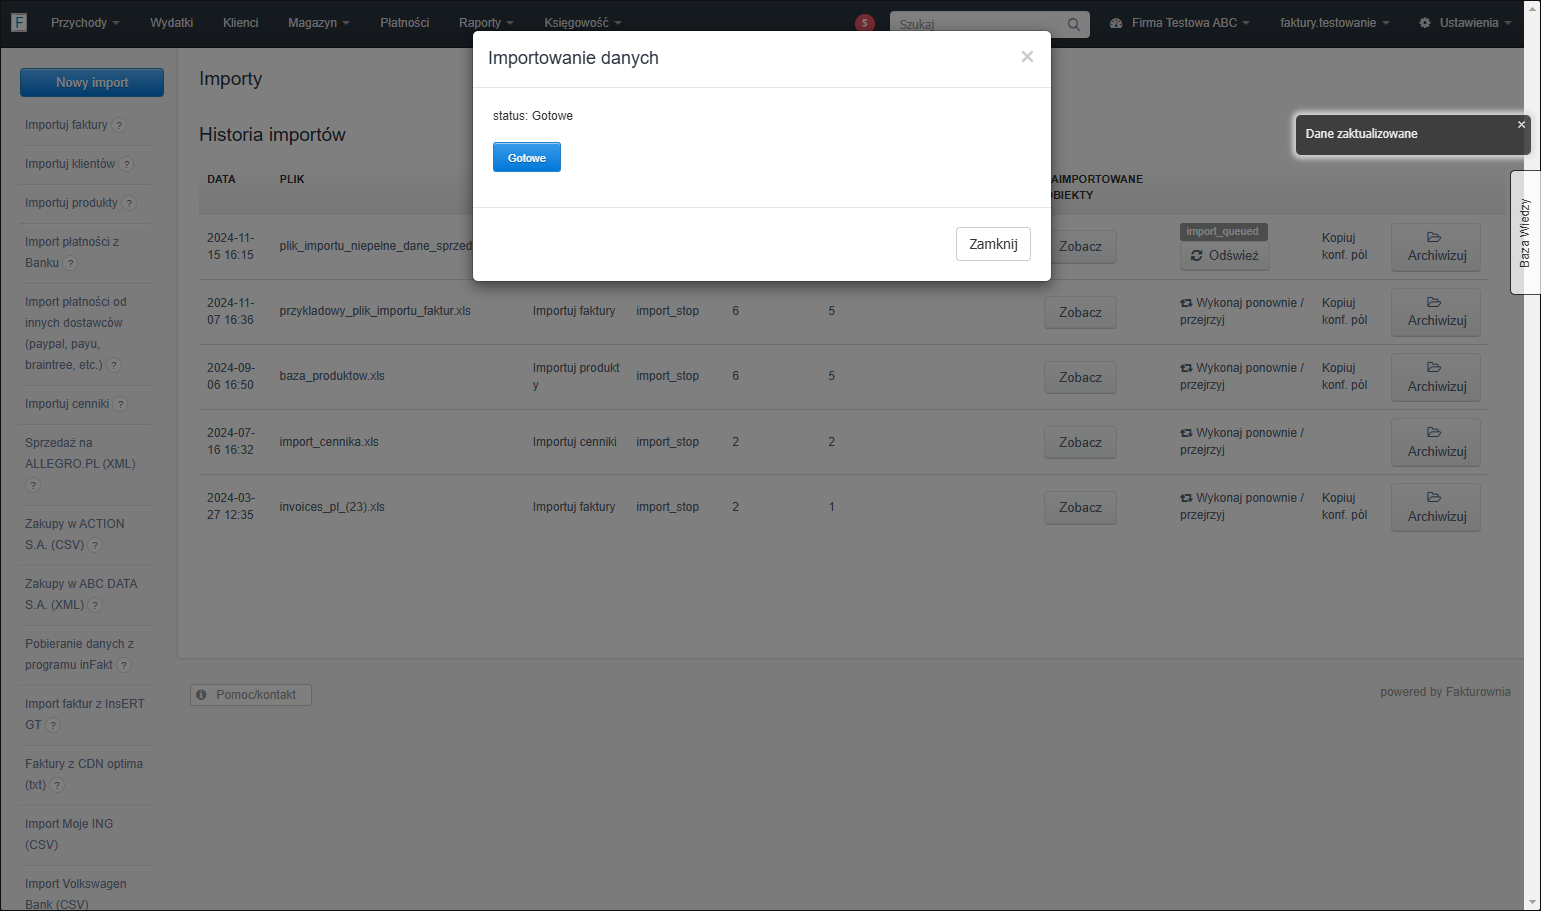Open the Wydatki menu item
The width and height of the screenshot is (1541, 911).
(172, 23)
